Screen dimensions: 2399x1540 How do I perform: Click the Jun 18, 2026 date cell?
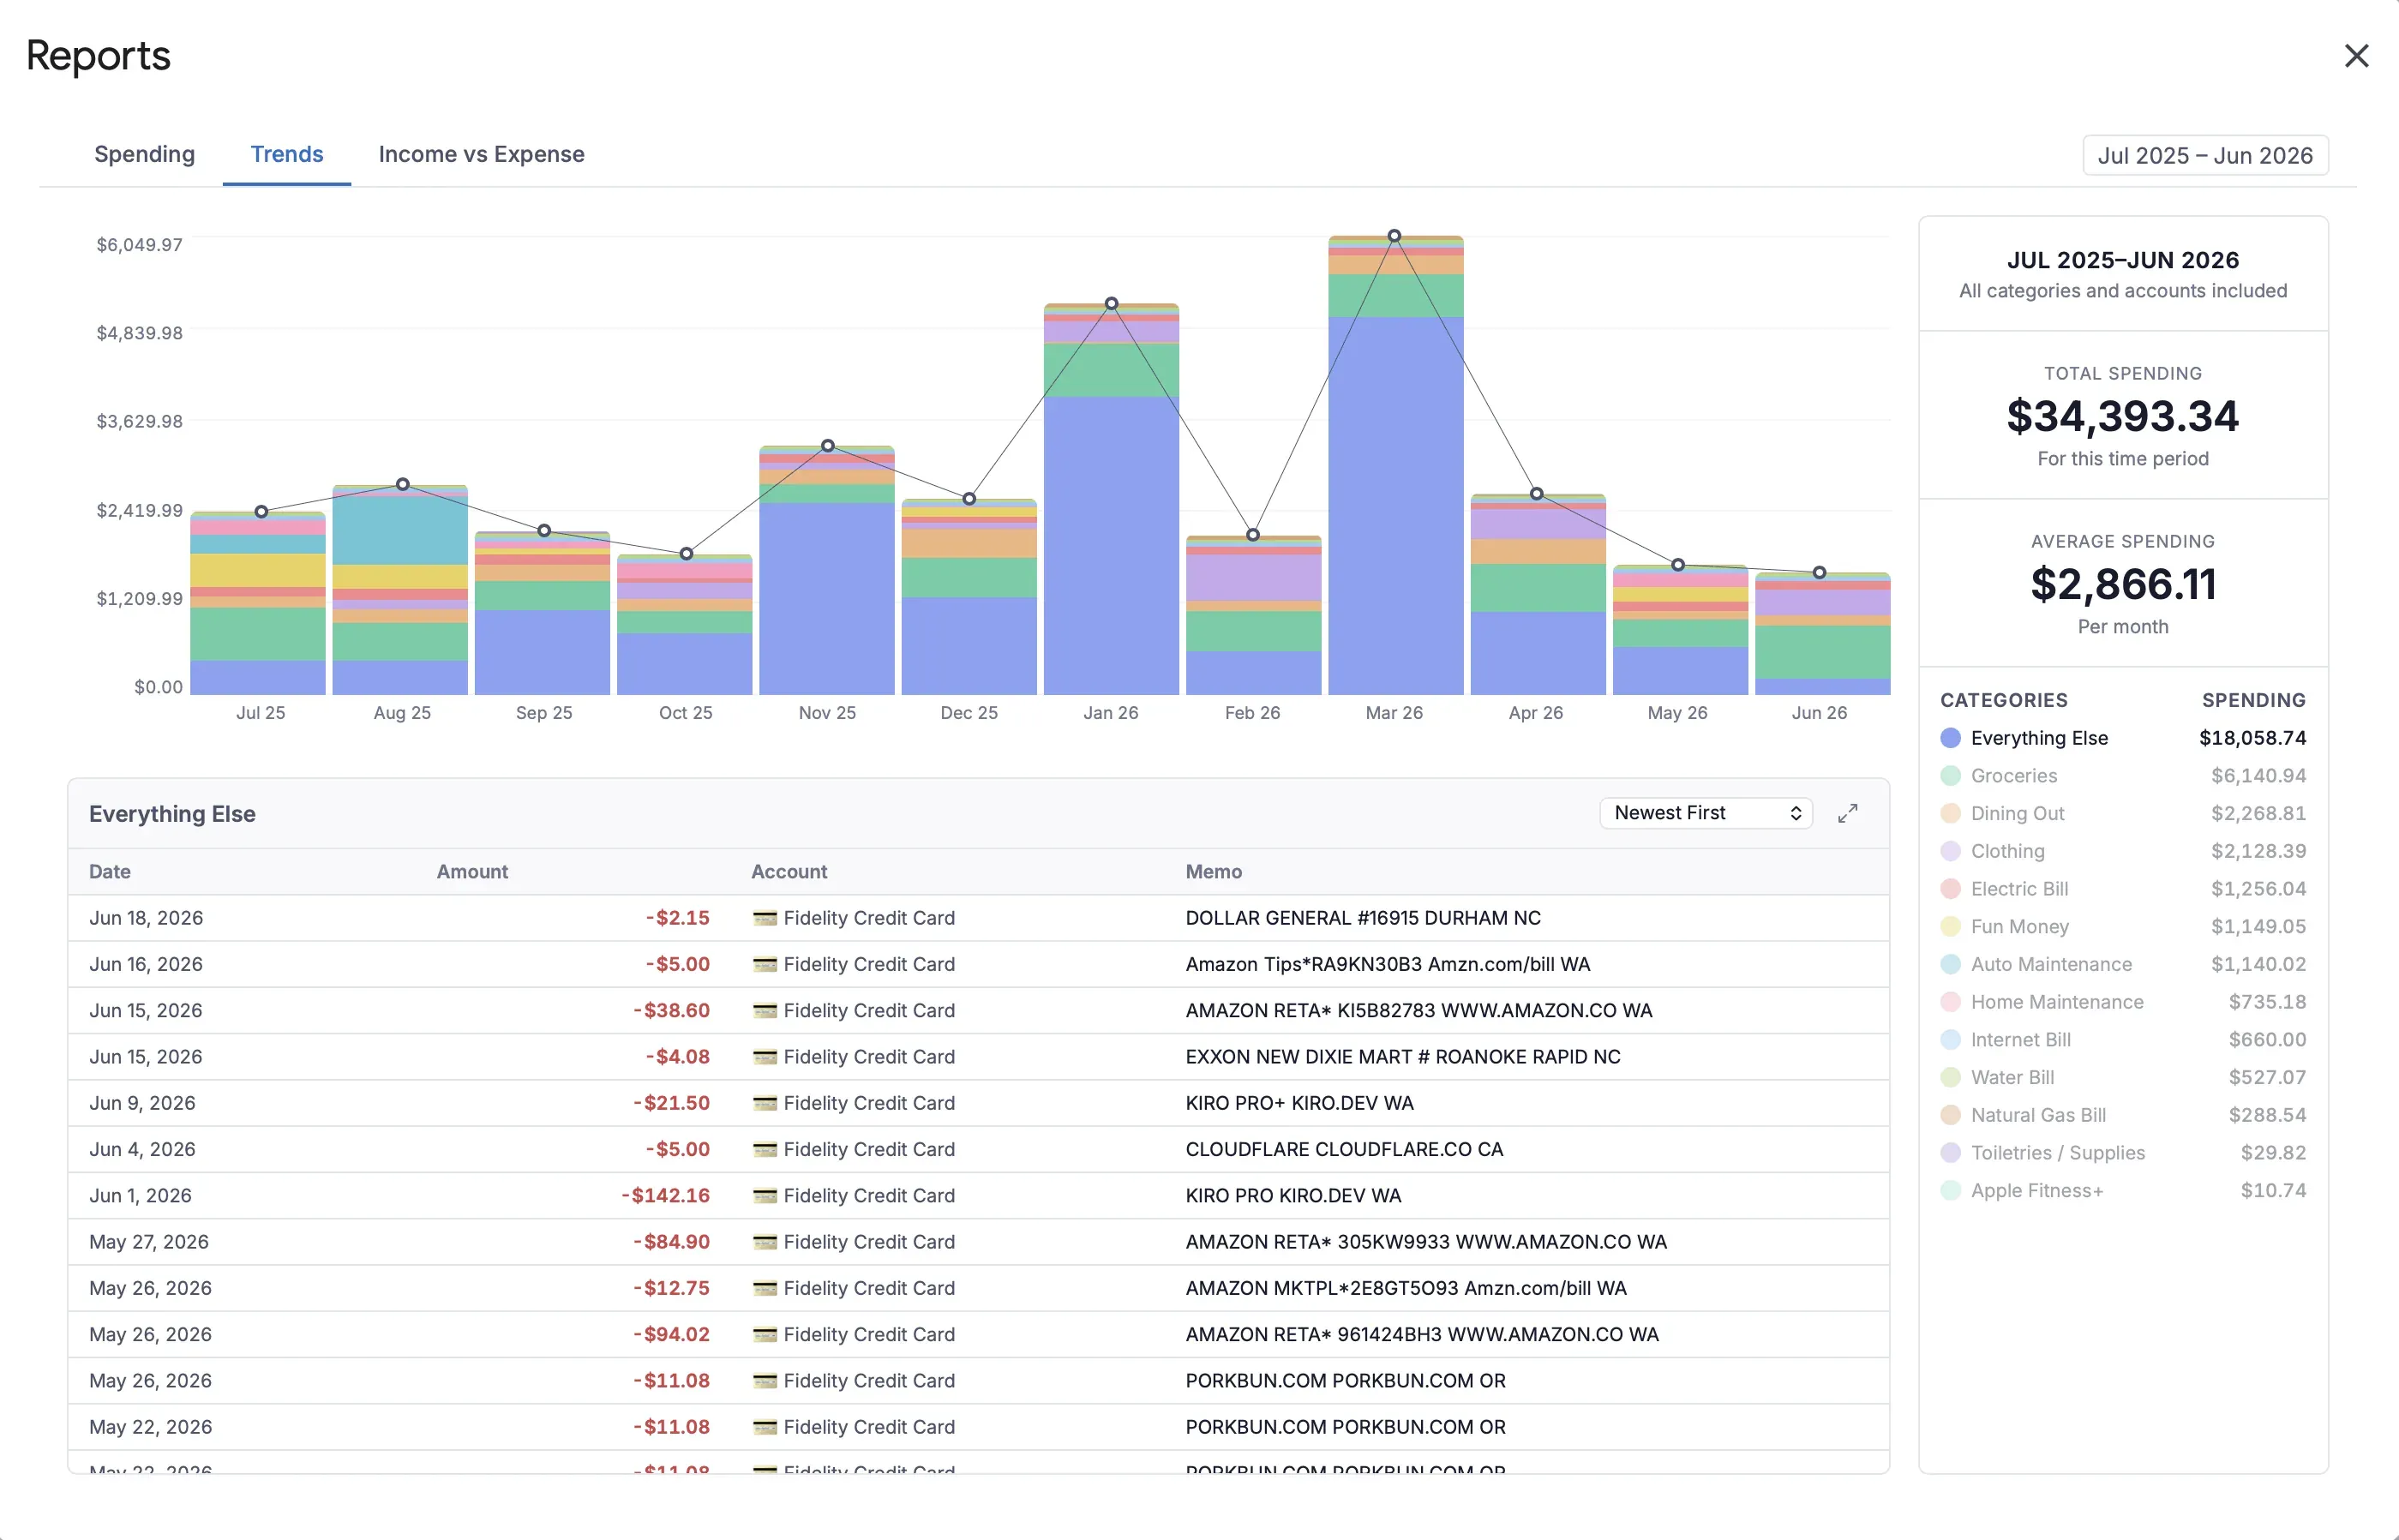146,918
